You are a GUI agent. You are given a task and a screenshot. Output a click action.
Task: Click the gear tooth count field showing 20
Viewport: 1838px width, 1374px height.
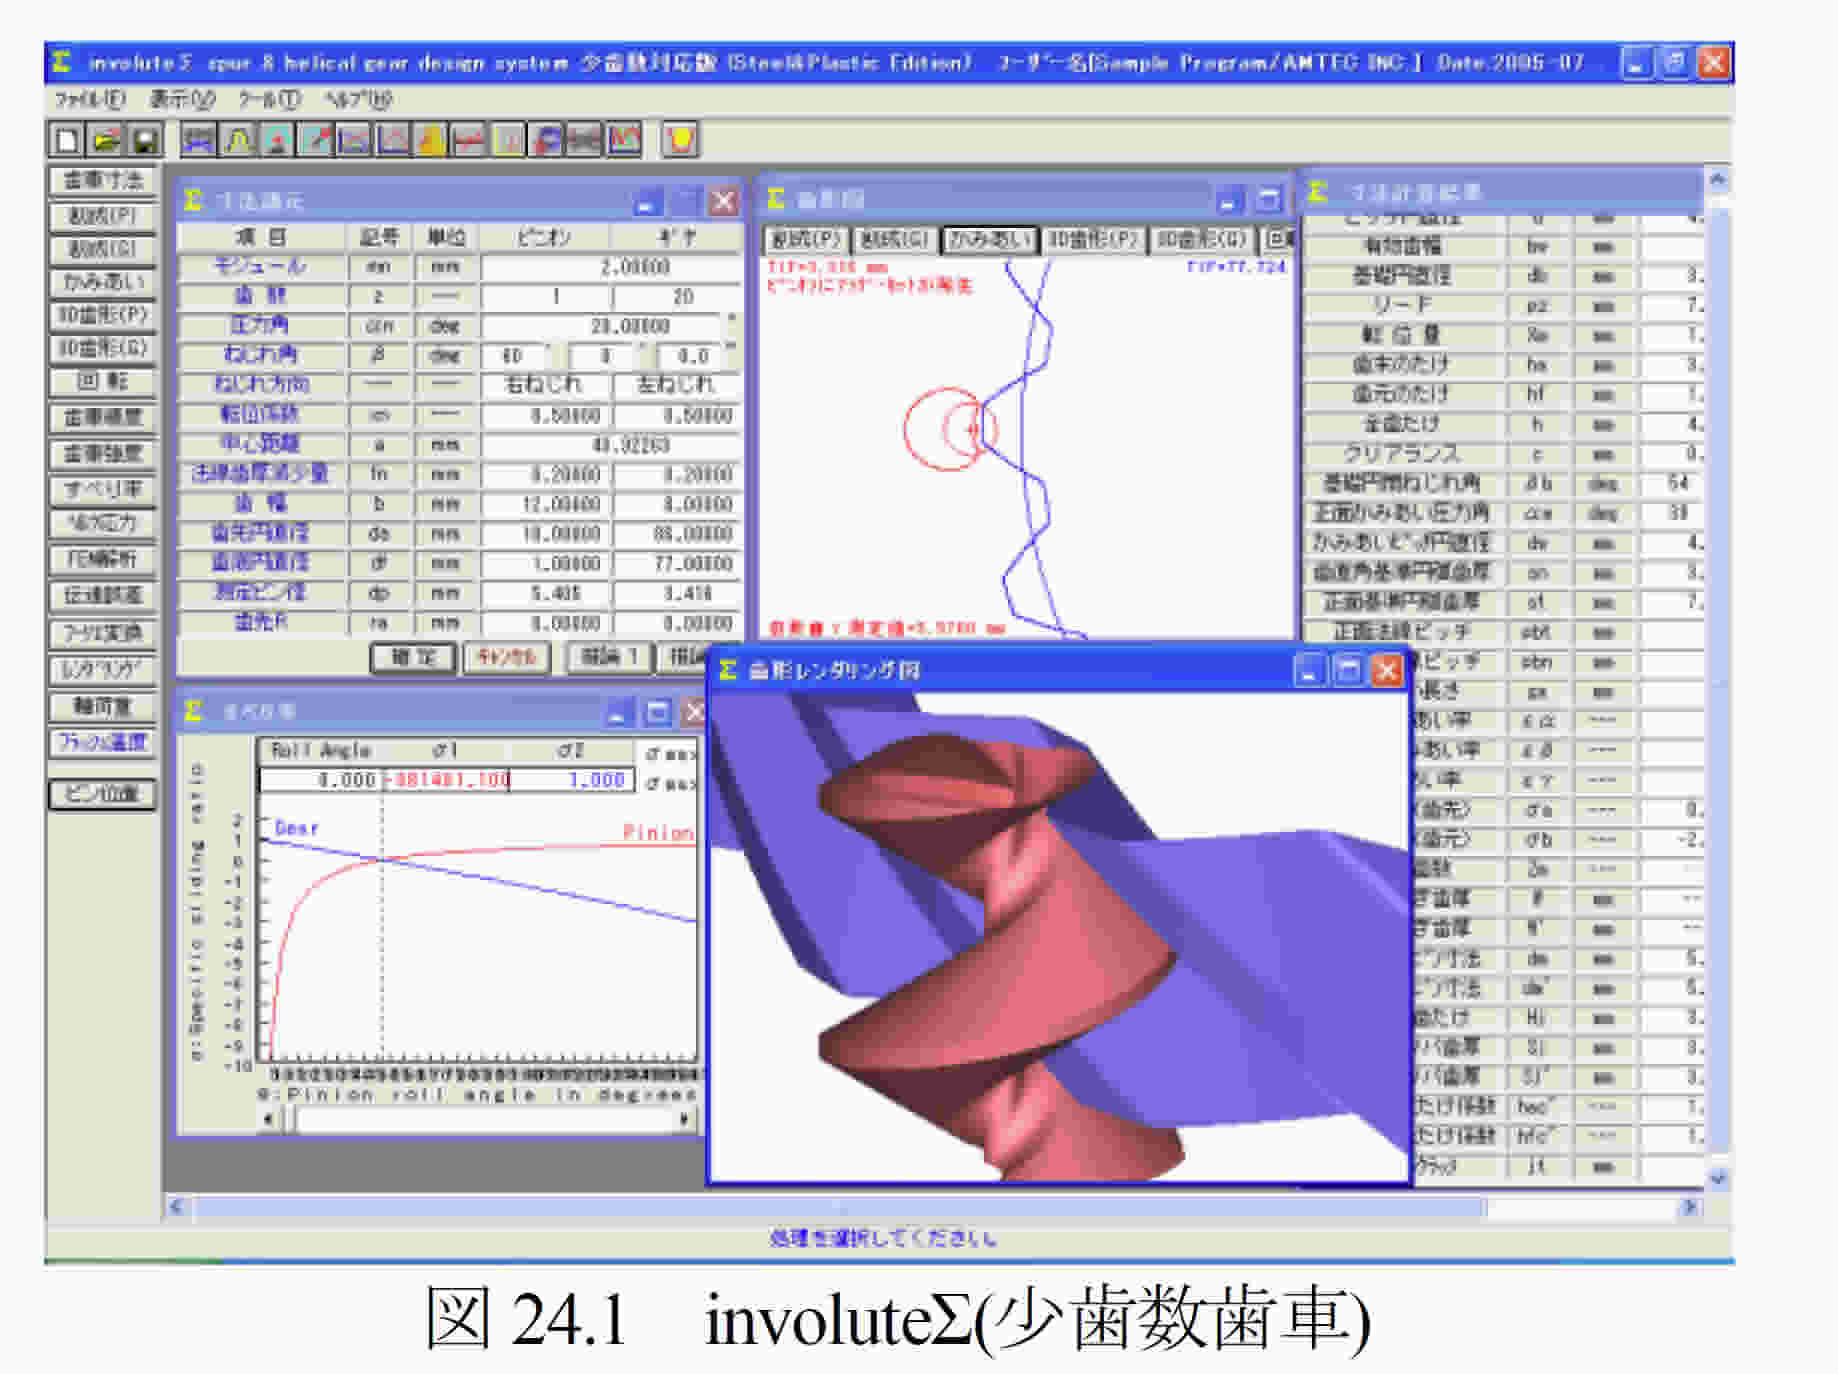click(x=677, y=297)
